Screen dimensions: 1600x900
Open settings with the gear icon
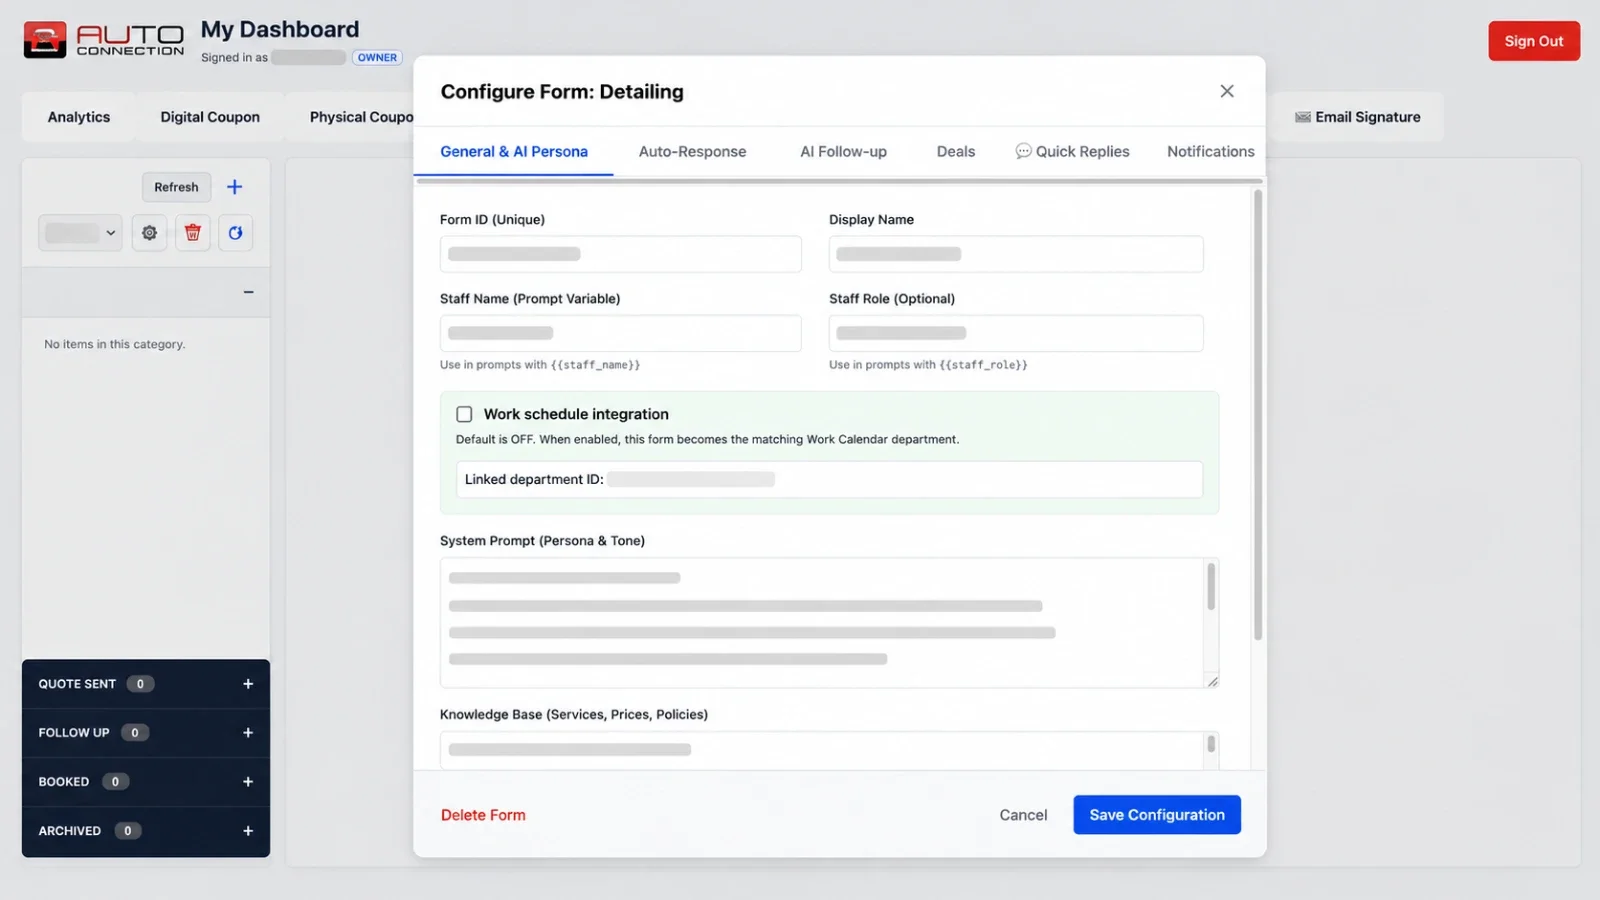149,233
